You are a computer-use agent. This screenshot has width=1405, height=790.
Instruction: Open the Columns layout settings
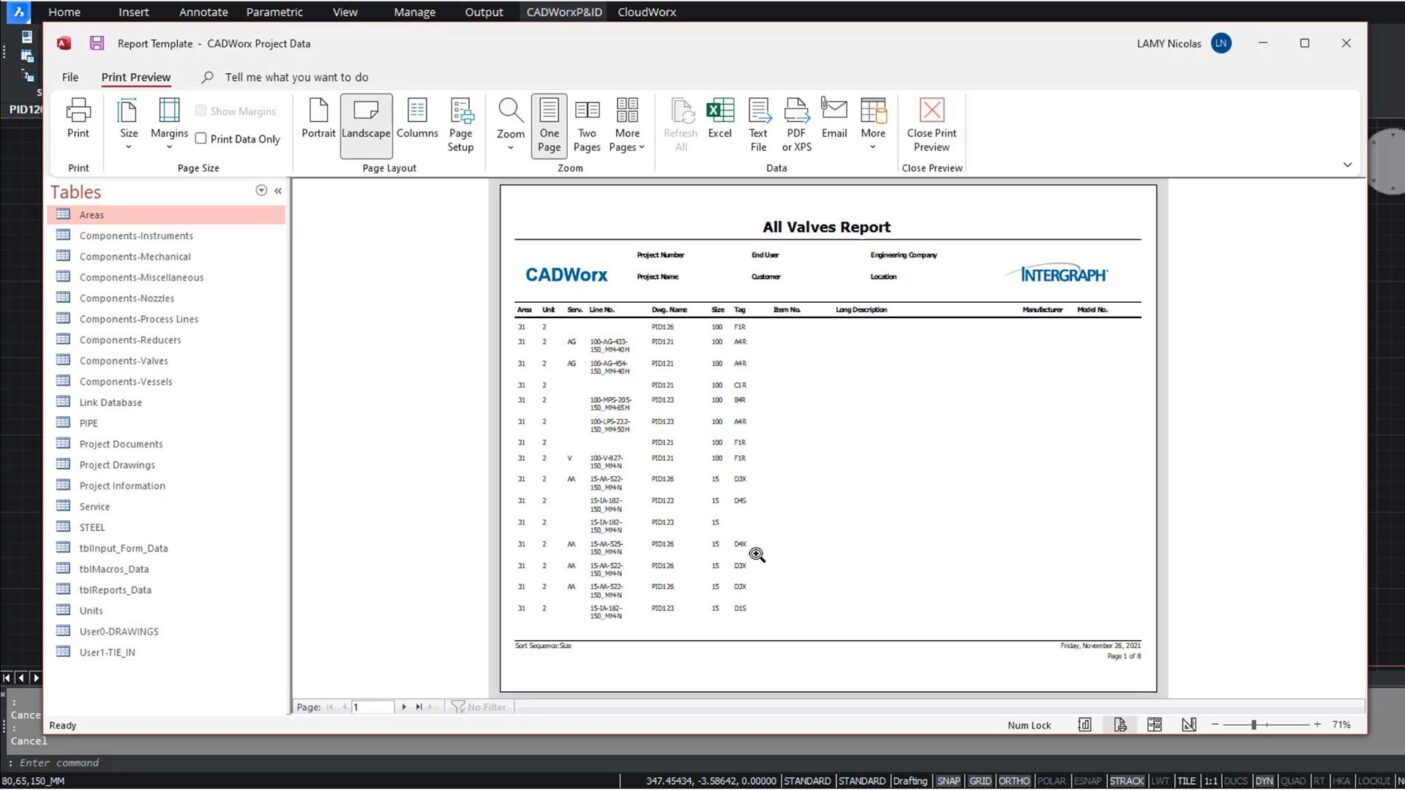pos(417,120)
